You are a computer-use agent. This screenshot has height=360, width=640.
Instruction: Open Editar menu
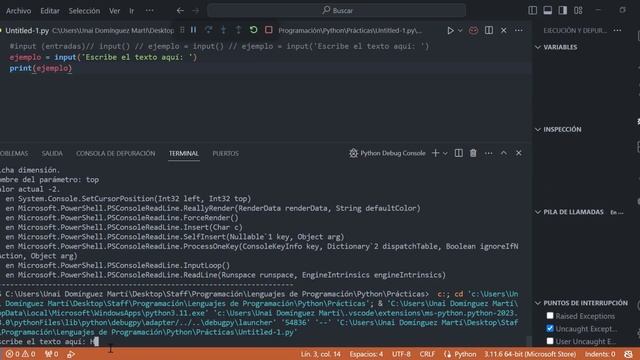pos(50,11)
